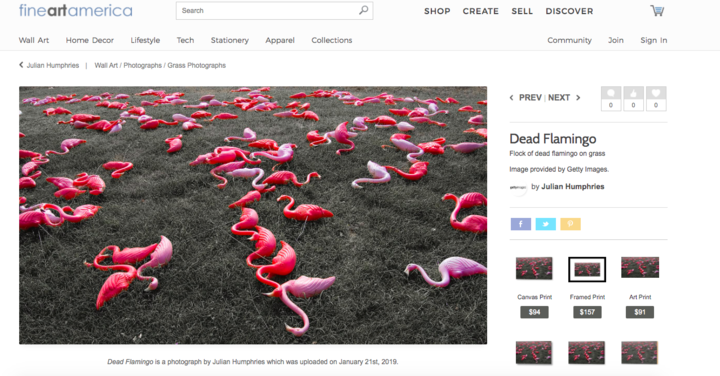Click the Sign In link
Viewport: 720px width, 376px height.
coord(654,40)
